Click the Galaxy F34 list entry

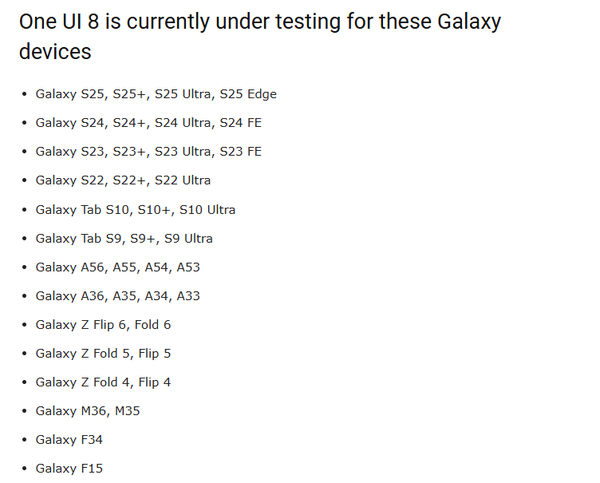click(69, 439)
